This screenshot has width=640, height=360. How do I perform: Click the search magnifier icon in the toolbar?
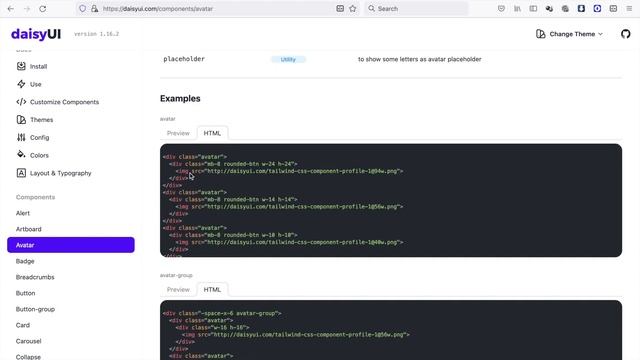tap(371, 9)
